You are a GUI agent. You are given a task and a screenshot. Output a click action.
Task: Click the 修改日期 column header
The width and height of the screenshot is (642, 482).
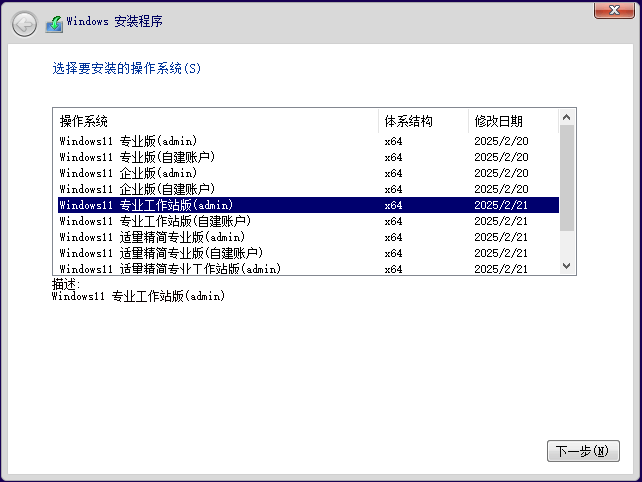513,121
